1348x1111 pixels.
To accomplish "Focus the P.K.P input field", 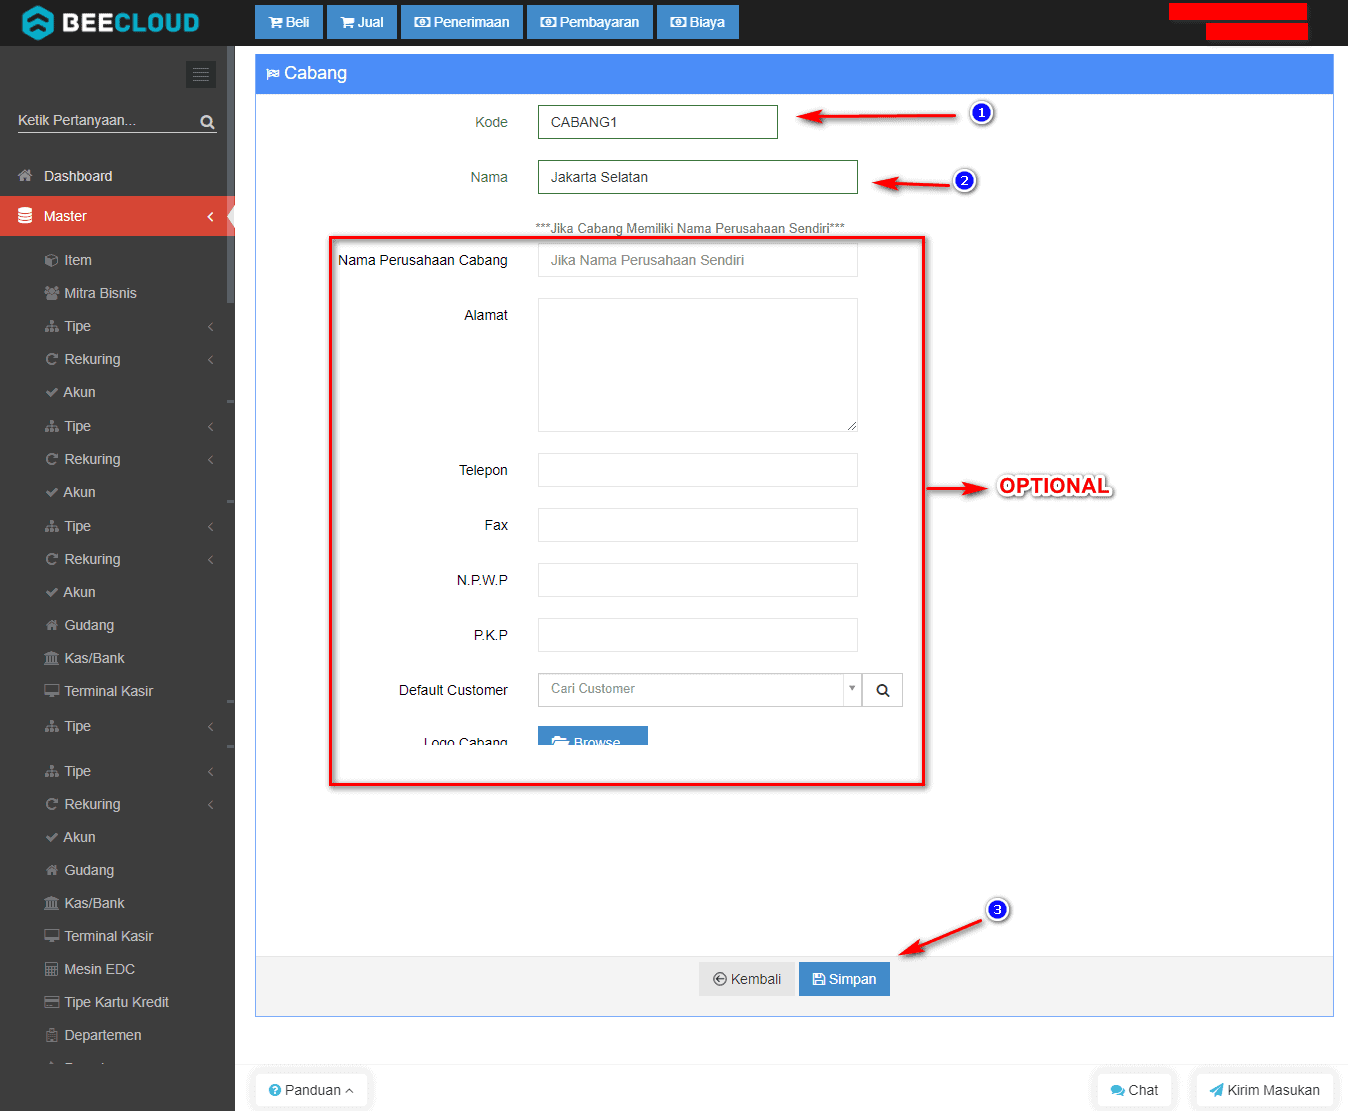I will click(697, 635).
